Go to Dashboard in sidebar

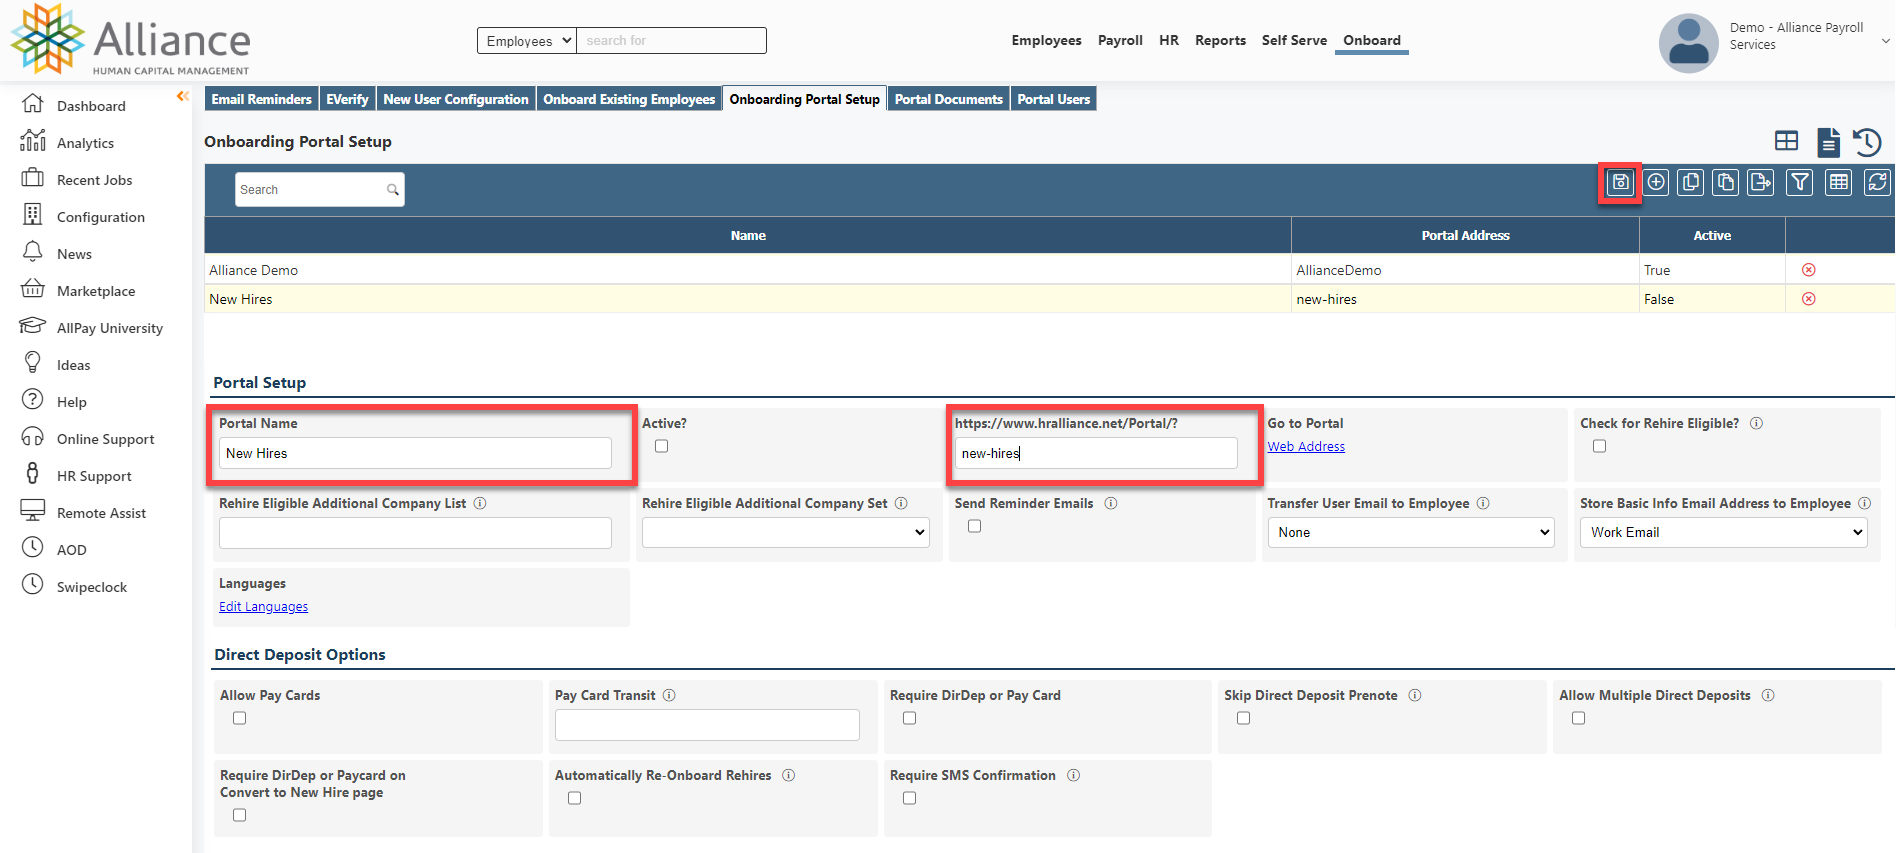[x=90, y=106]
